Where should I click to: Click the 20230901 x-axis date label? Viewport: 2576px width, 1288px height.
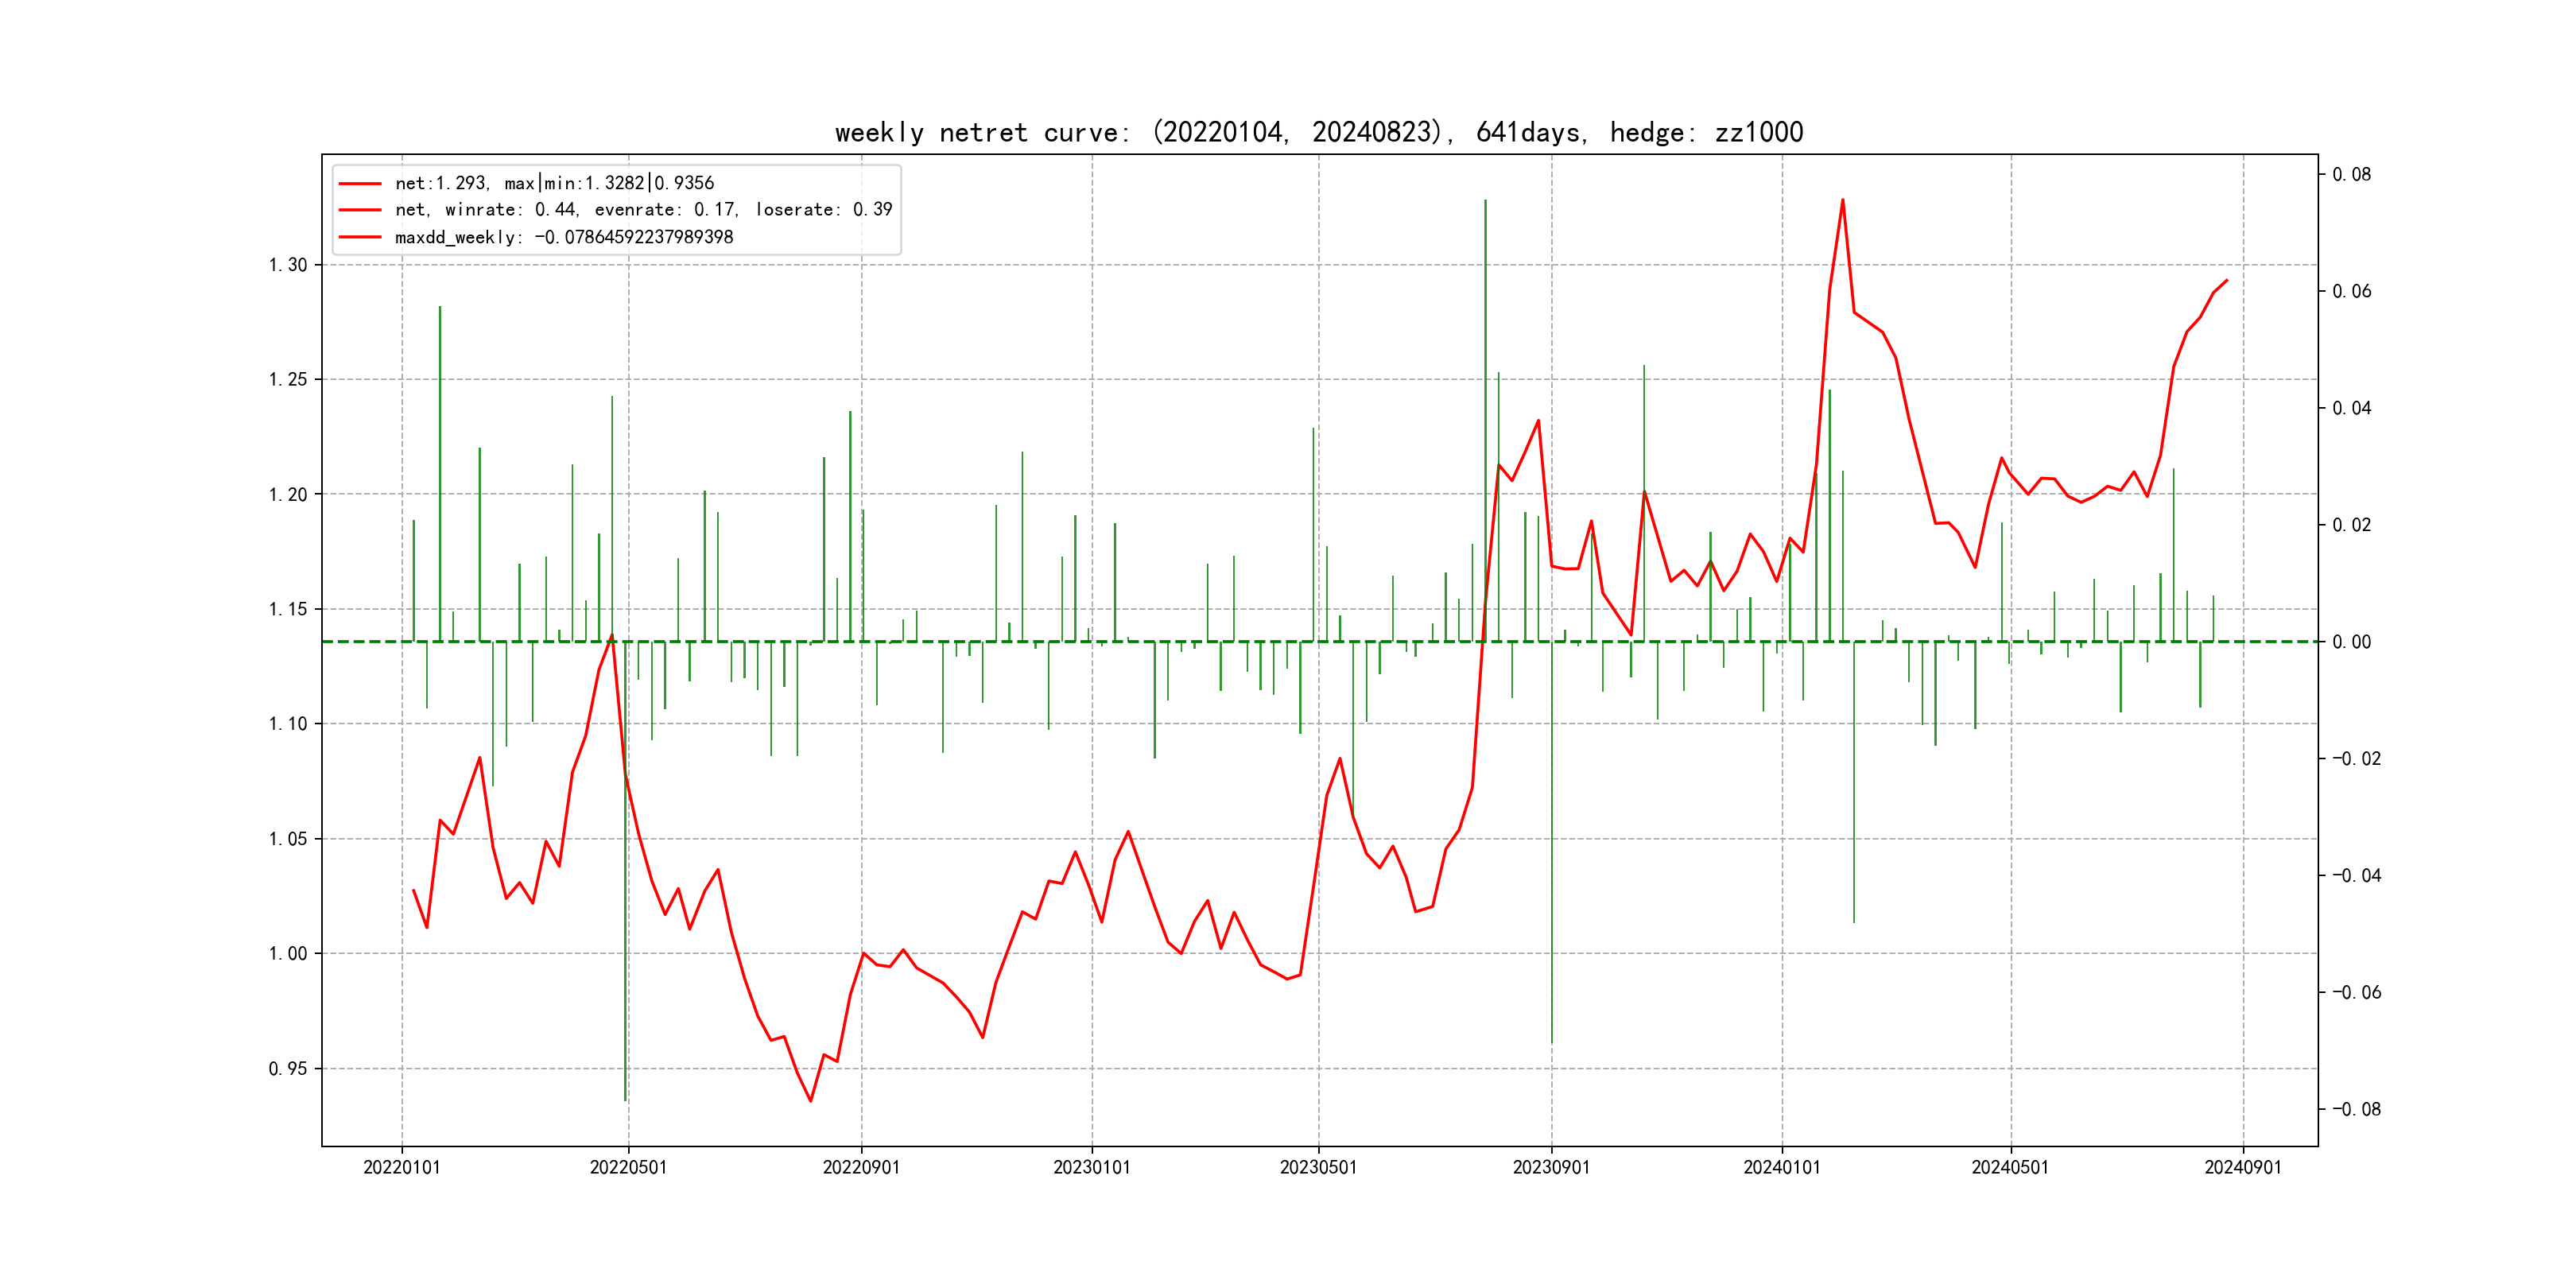[1551, 1167]
